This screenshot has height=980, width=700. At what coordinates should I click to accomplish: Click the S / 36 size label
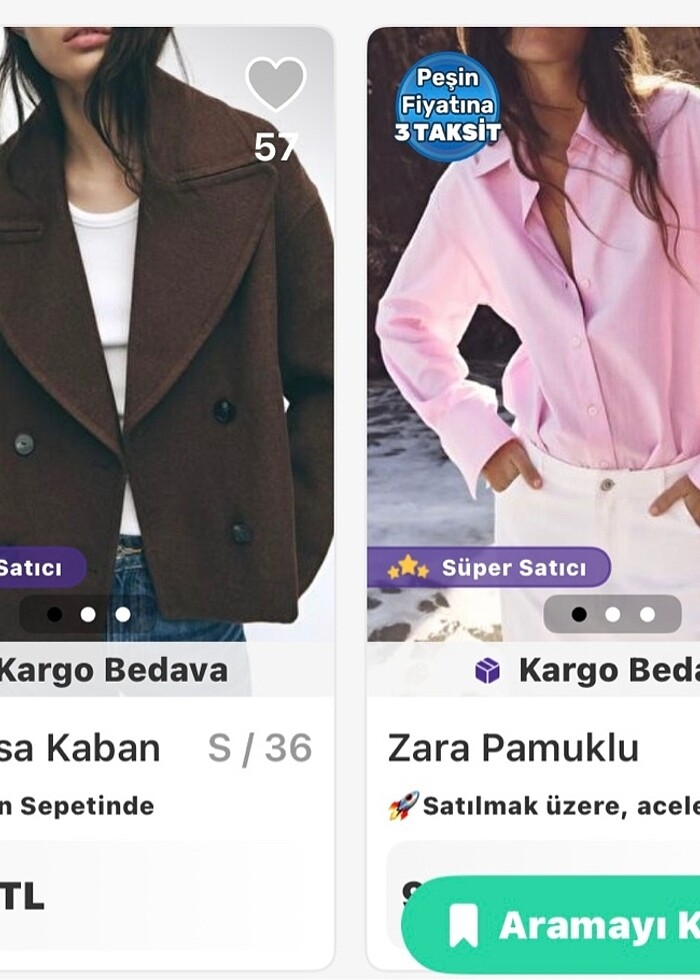point(260,748)
